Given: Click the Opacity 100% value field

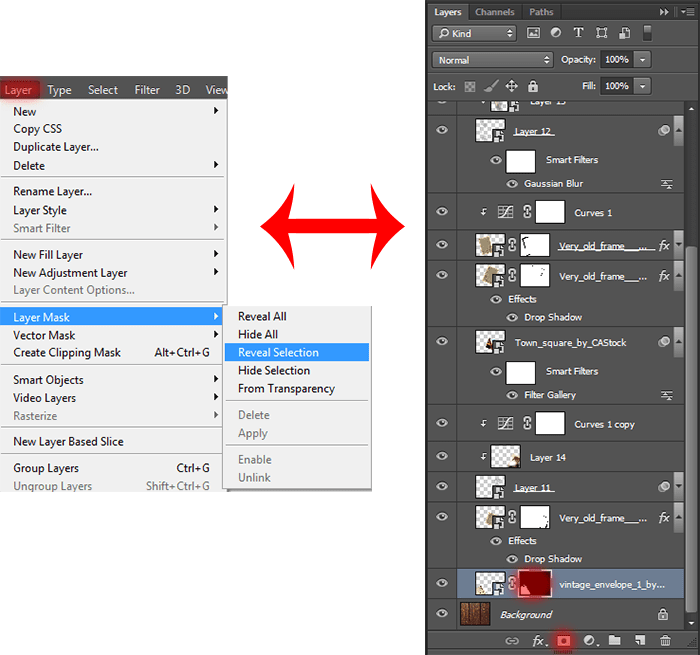Looking at the screenshot, I should (617, 59).
